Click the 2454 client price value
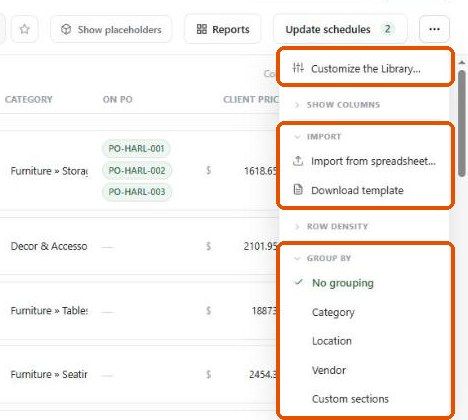468x420 pixels. click(x=263, y=374)
